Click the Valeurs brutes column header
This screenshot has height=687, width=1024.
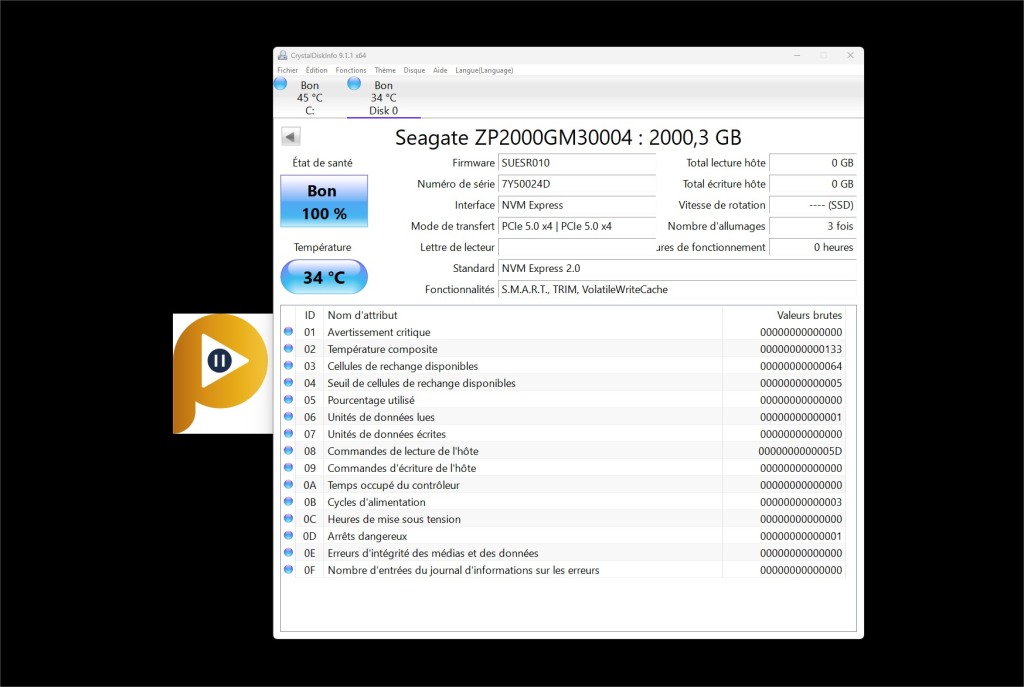pyautogui.click(x=784, y=315)
